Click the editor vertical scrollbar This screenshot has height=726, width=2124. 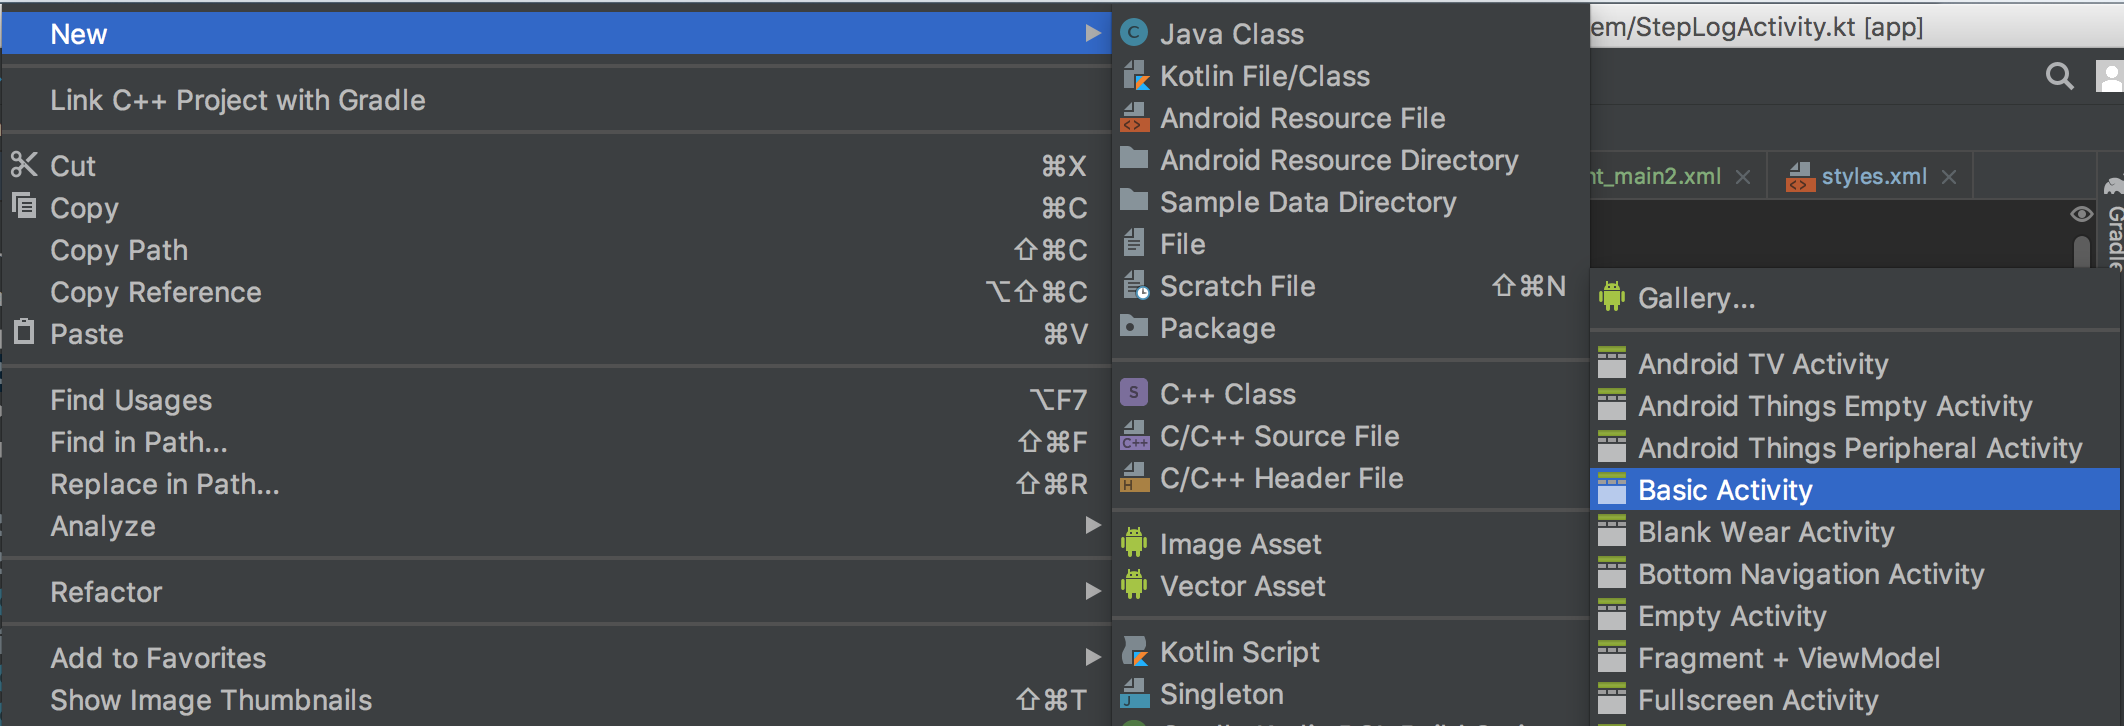2082,250
